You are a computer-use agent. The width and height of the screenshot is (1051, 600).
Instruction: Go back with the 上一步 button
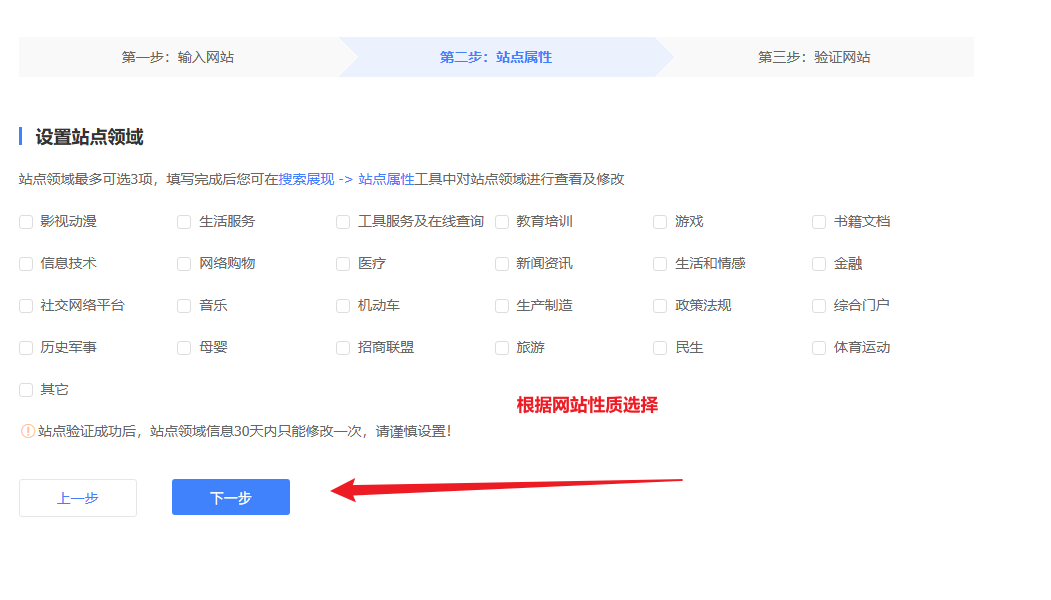click(78, 497)
